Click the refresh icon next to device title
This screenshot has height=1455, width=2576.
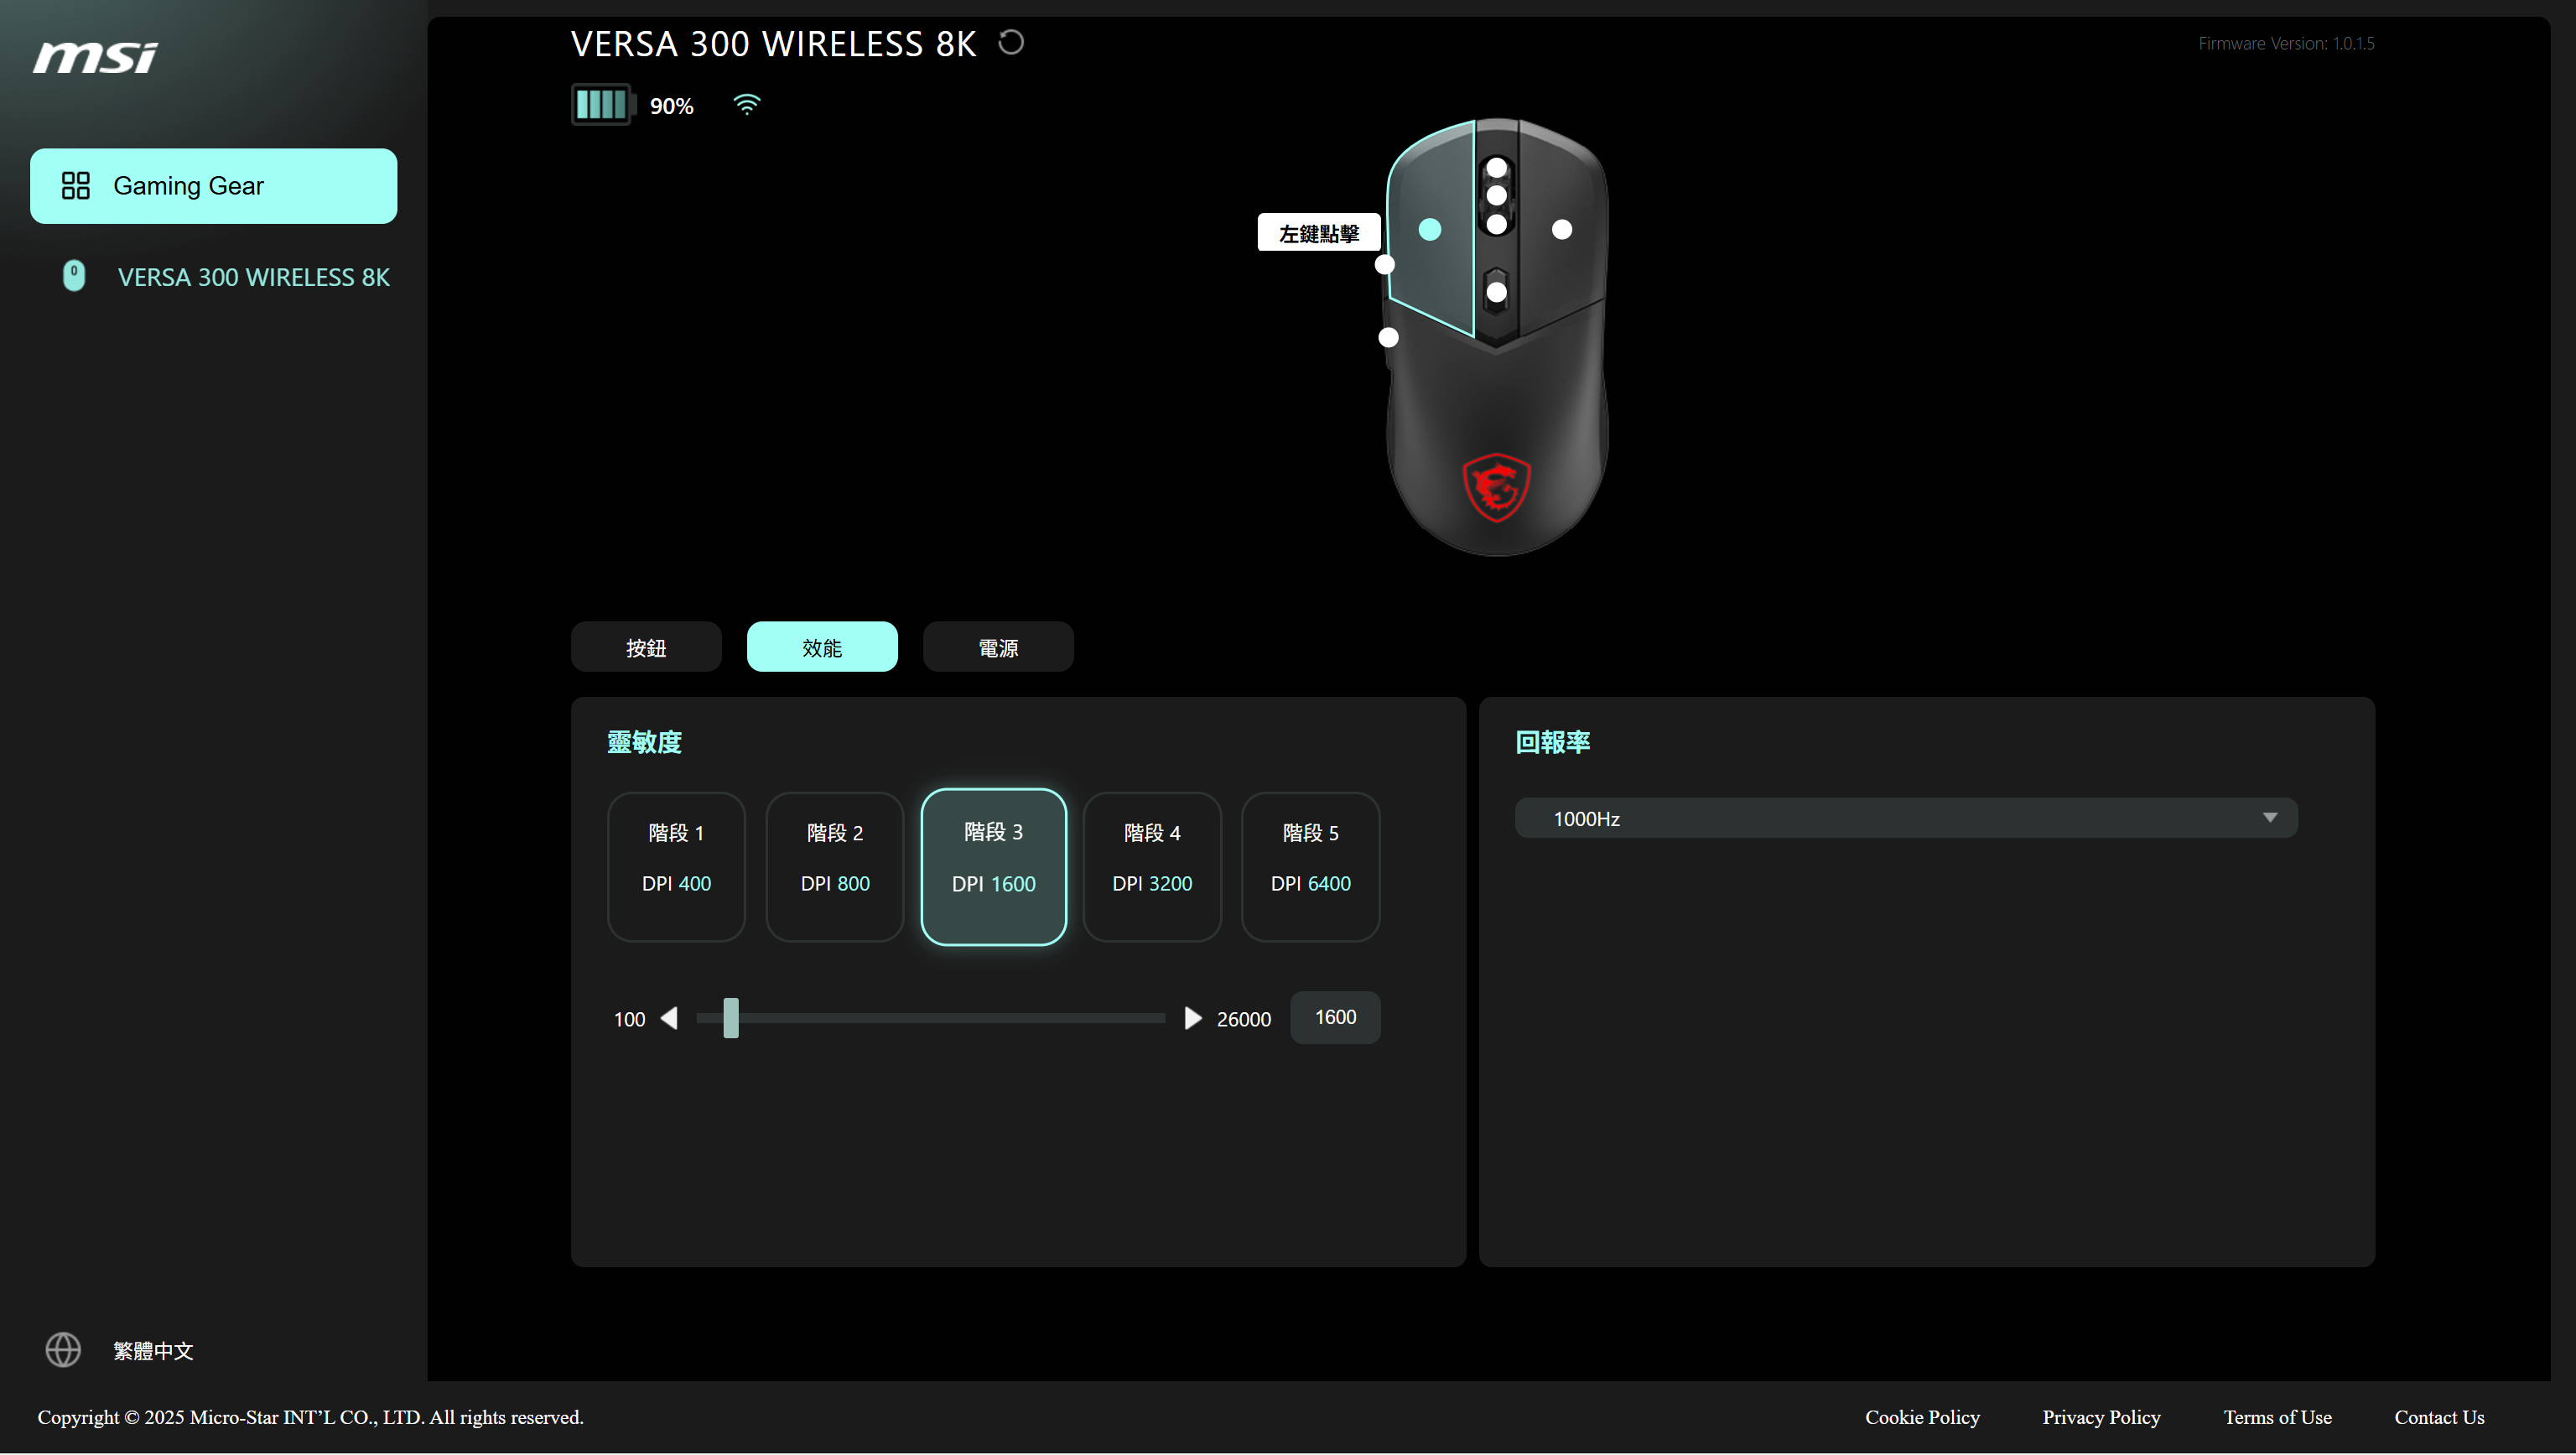point(1011,43)
